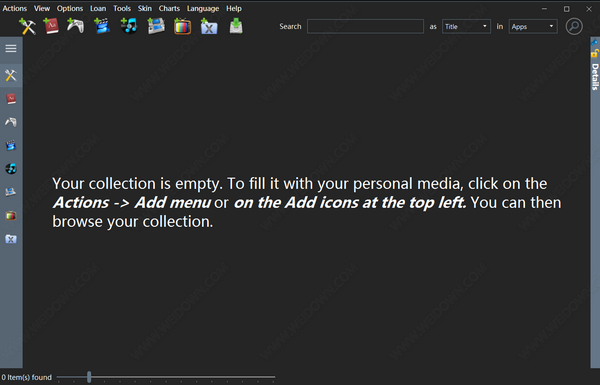Click into the Search text field
The width and height of the screenshot is (600, 385).
click(365, 26)
